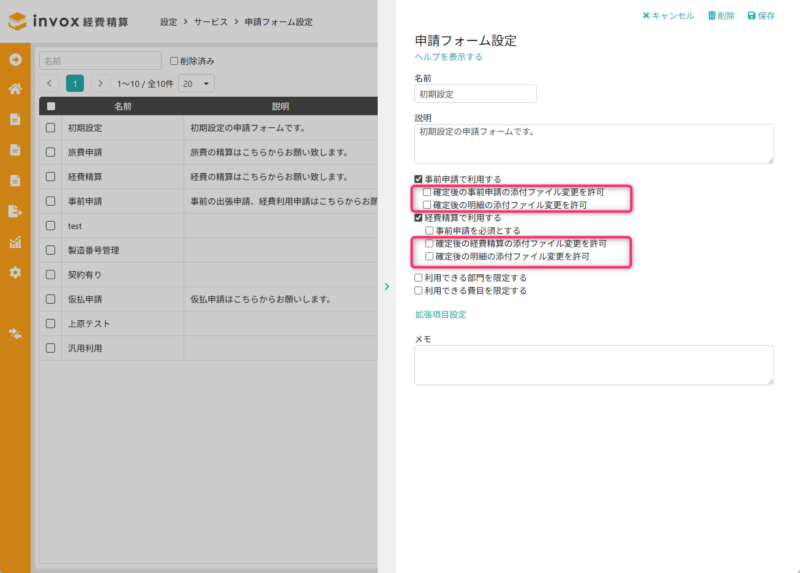Toggle 事前申請で利用する checkbox
Viewport: 800px width, 573px height.
[x=418, y=179]
